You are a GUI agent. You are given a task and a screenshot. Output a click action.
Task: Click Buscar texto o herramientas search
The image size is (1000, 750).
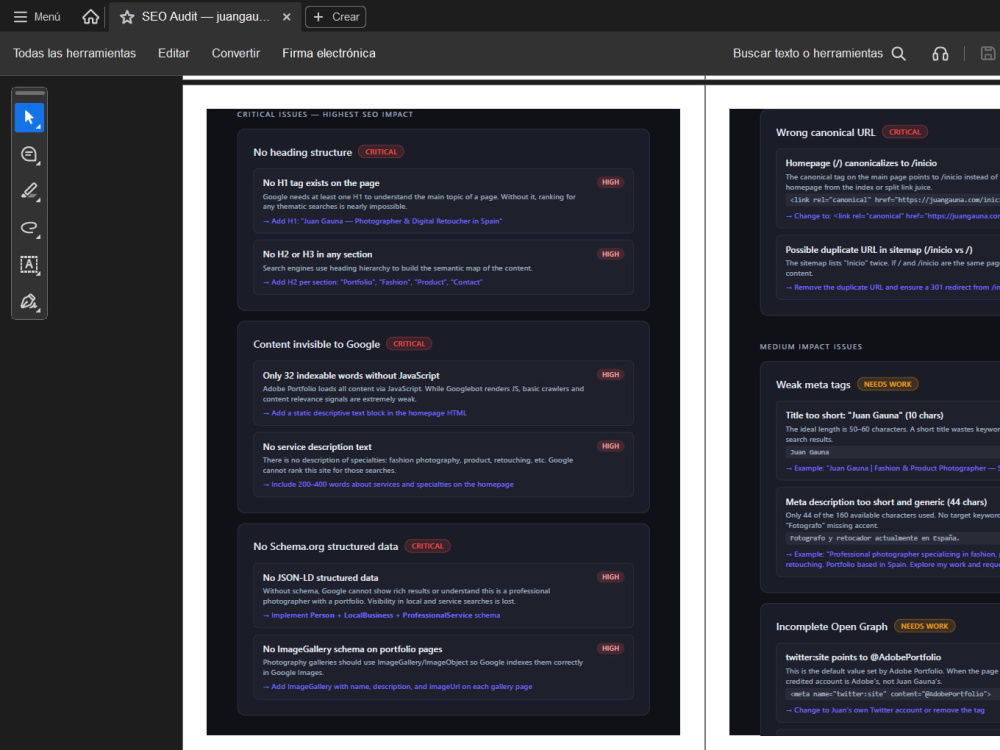click(807, 54)
